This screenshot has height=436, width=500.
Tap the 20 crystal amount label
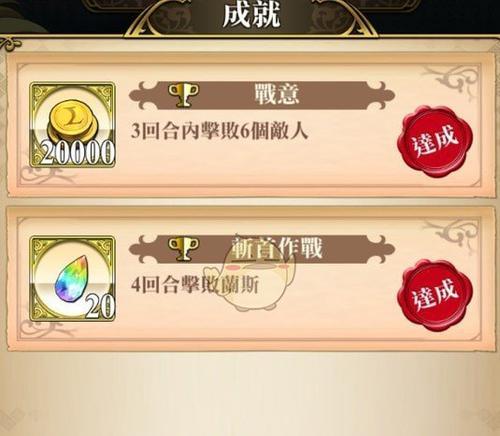100,307
